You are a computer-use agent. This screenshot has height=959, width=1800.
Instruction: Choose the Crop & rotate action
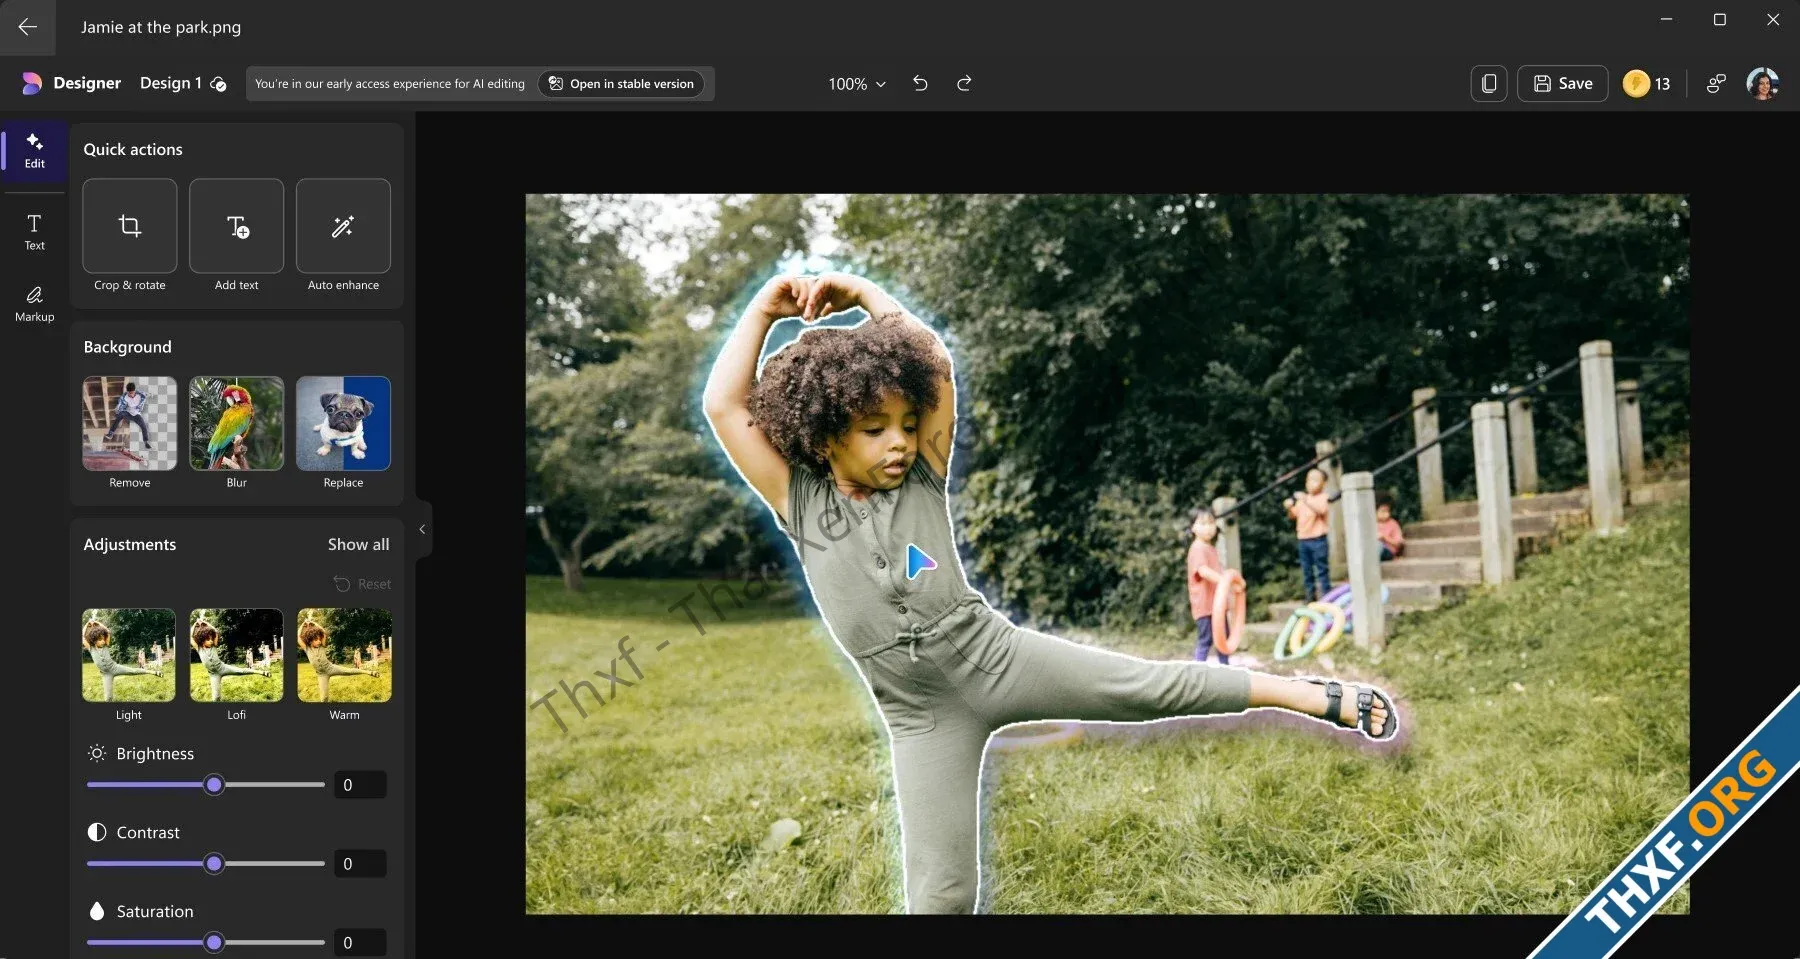pos(130,226)
